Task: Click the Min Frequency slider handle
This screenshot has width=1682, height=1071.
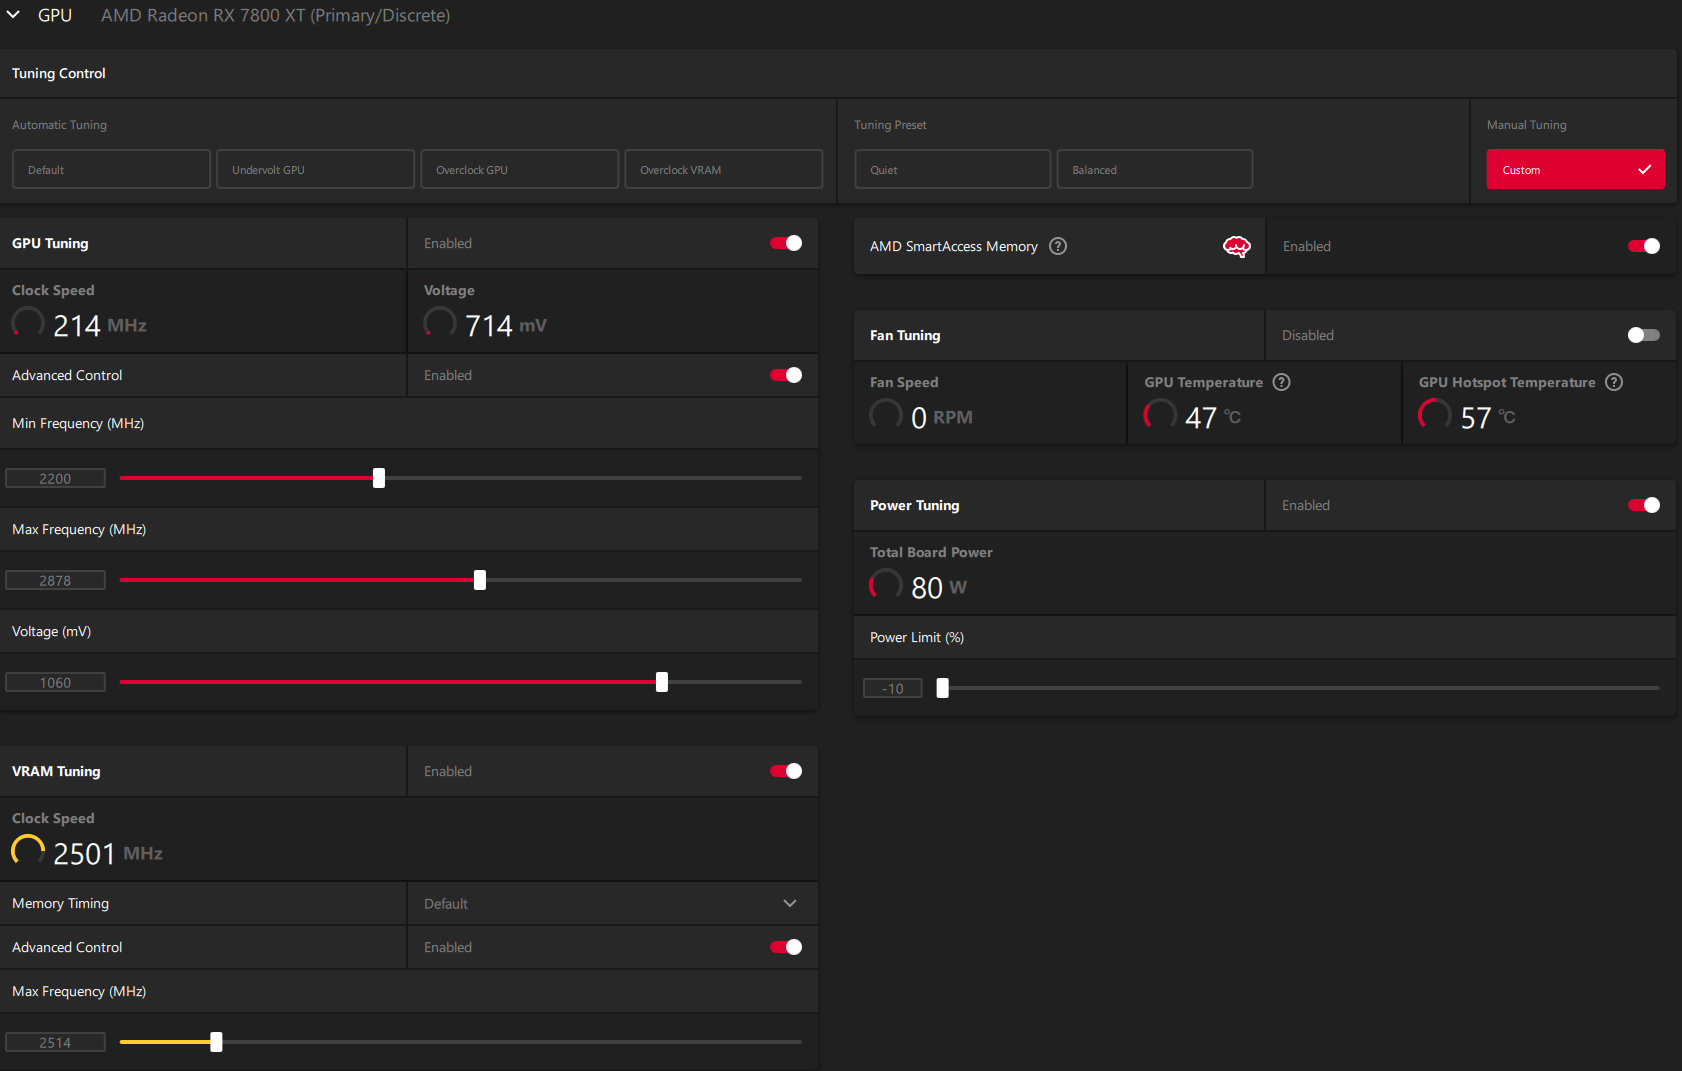Action: coord(379,478)
